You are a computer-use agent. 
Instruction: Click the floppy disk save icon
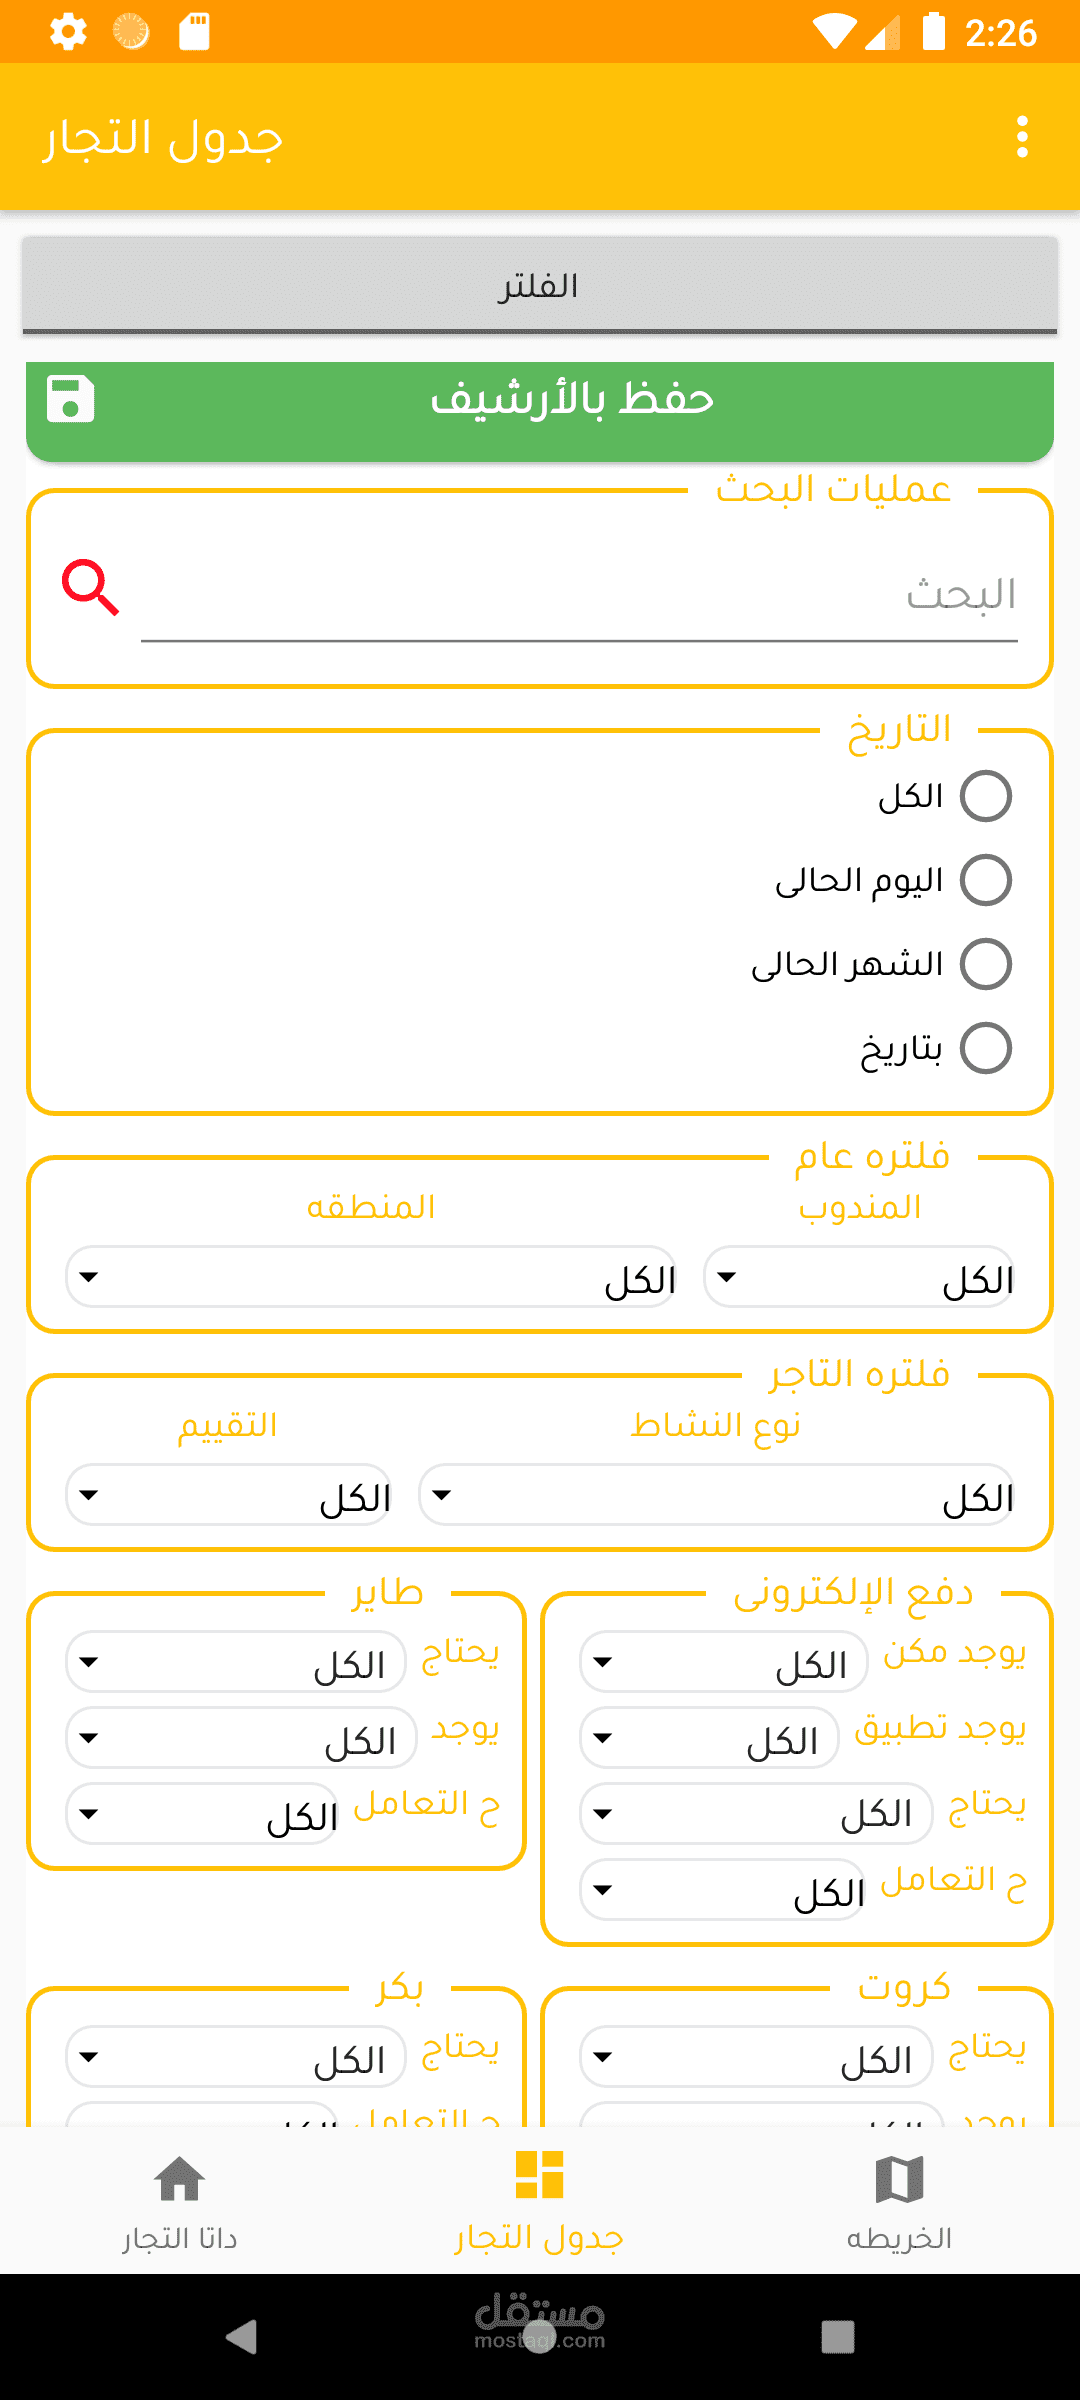pos(71,399)
